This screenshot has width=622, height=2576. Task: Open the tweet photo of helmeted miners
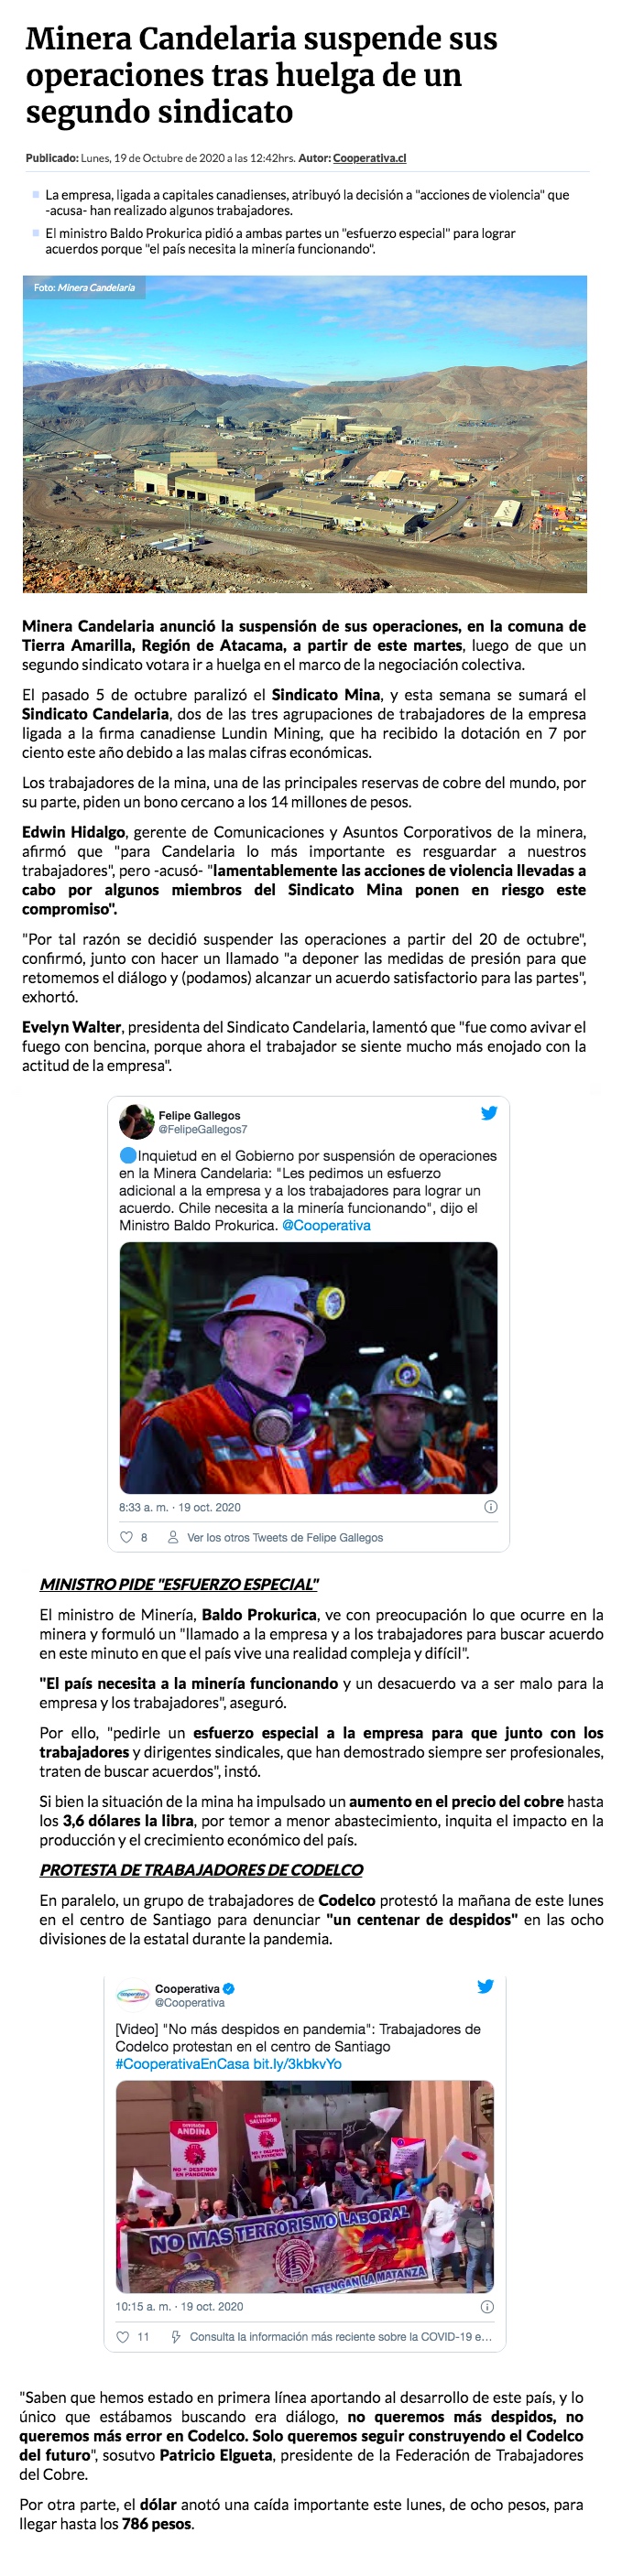click(x=308, y=1368)
